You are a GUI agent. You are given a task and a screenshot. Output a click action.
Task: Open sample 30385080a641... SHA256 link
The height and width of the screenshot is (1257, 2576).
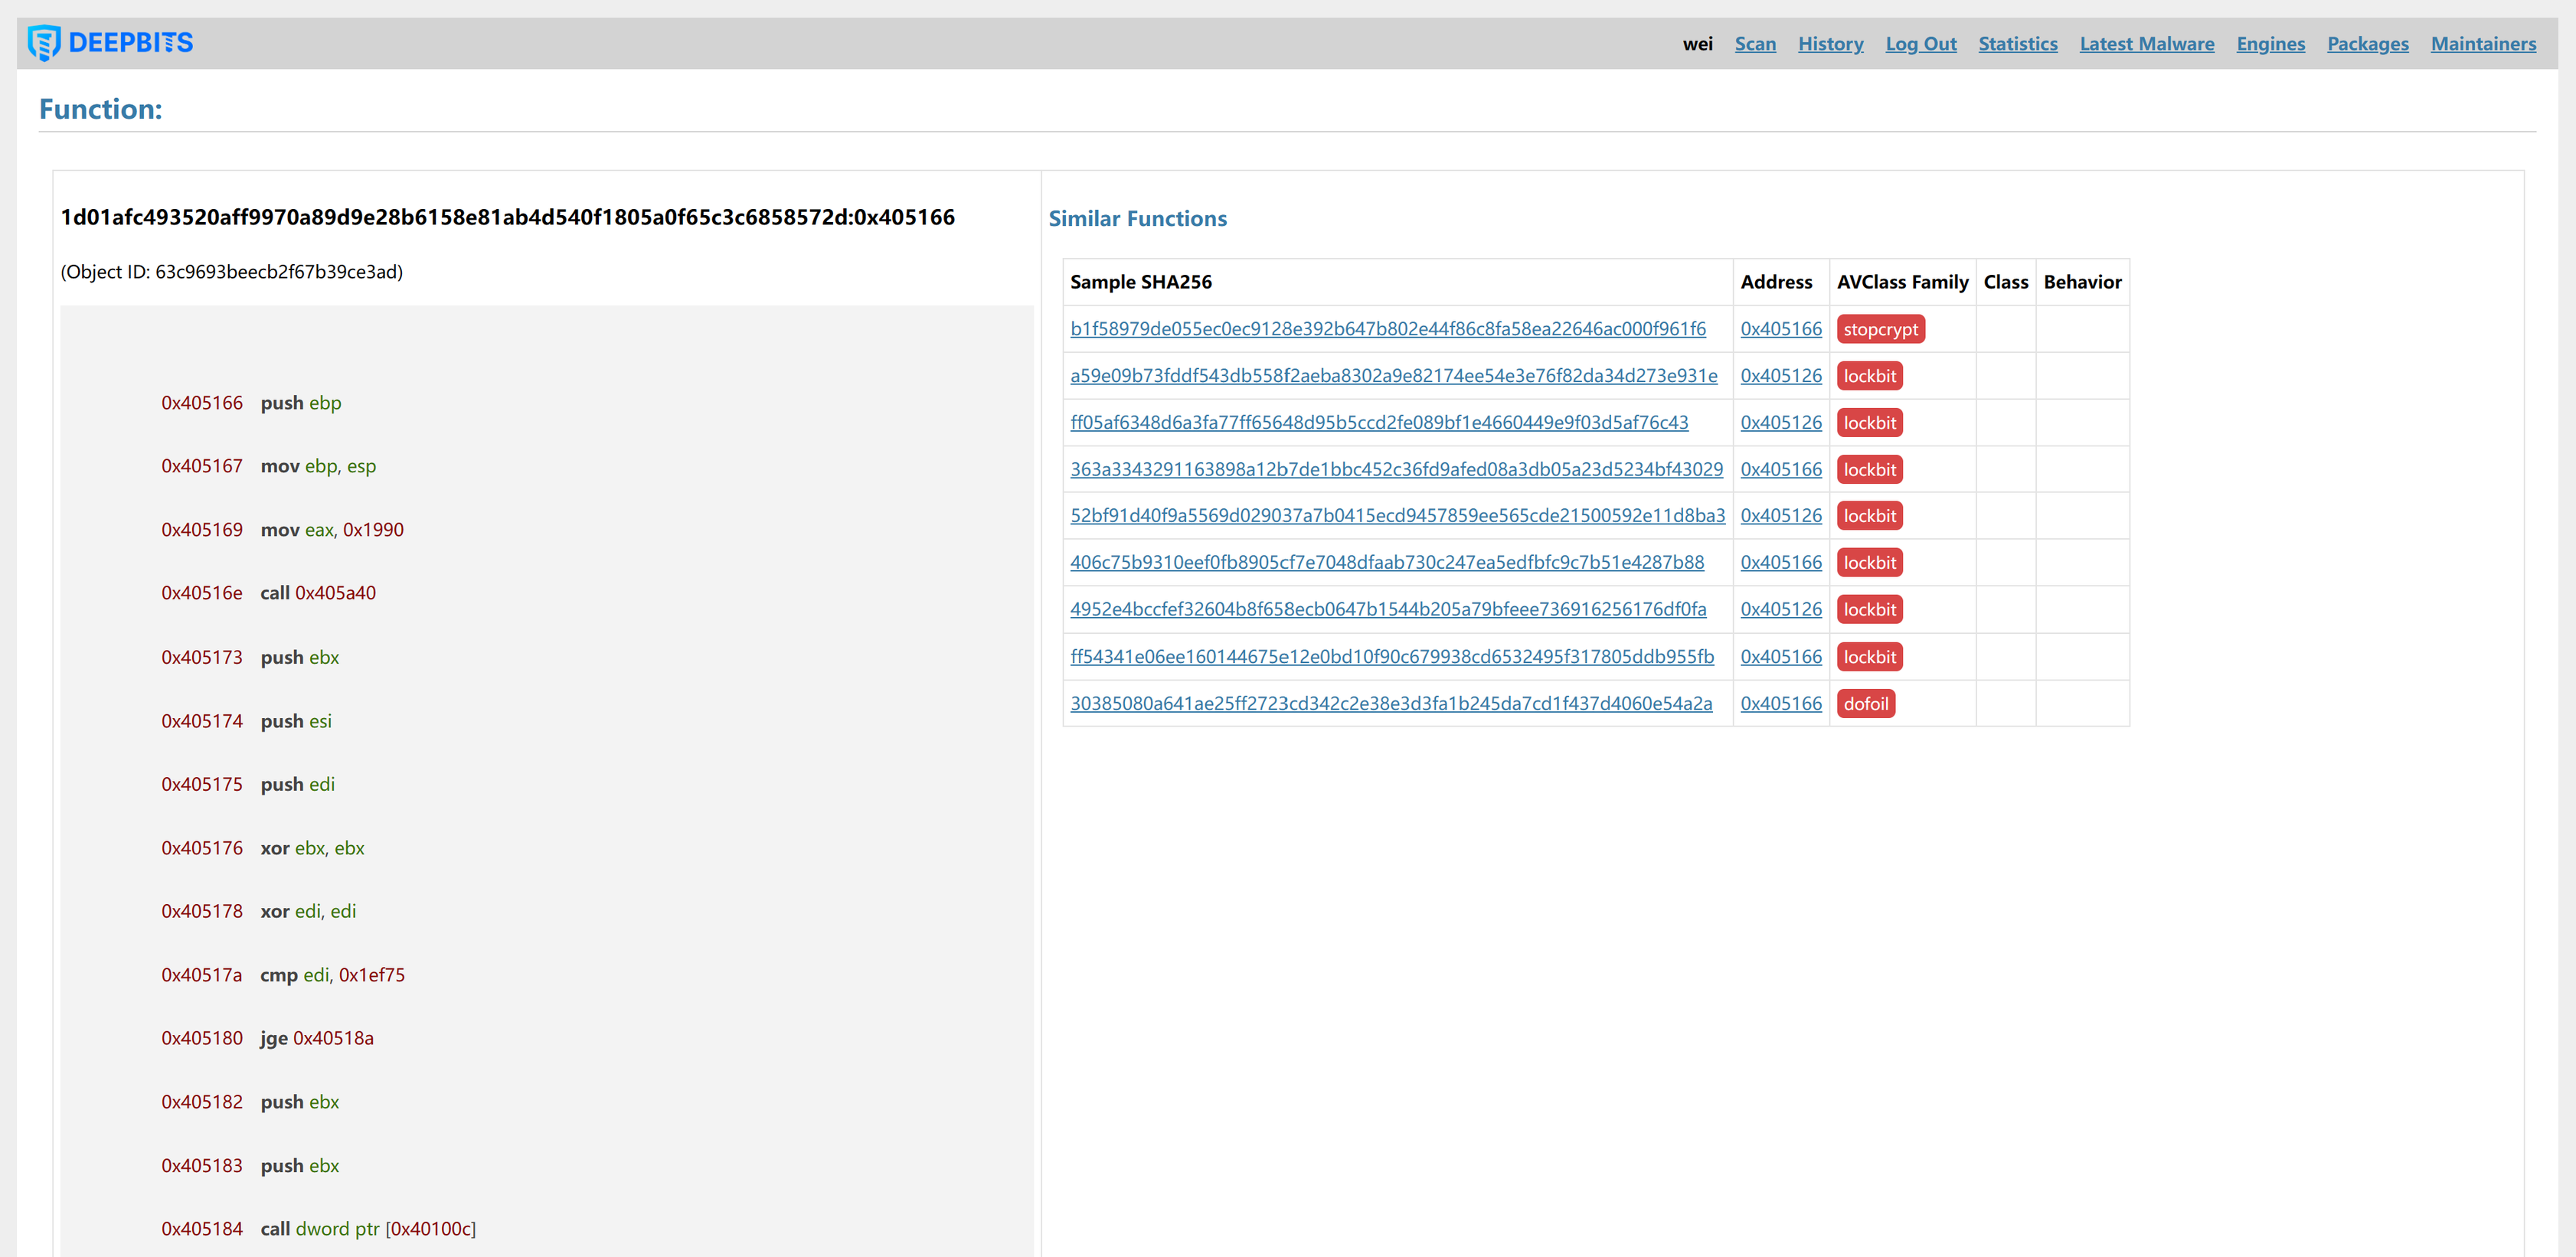pos(1391,704)
